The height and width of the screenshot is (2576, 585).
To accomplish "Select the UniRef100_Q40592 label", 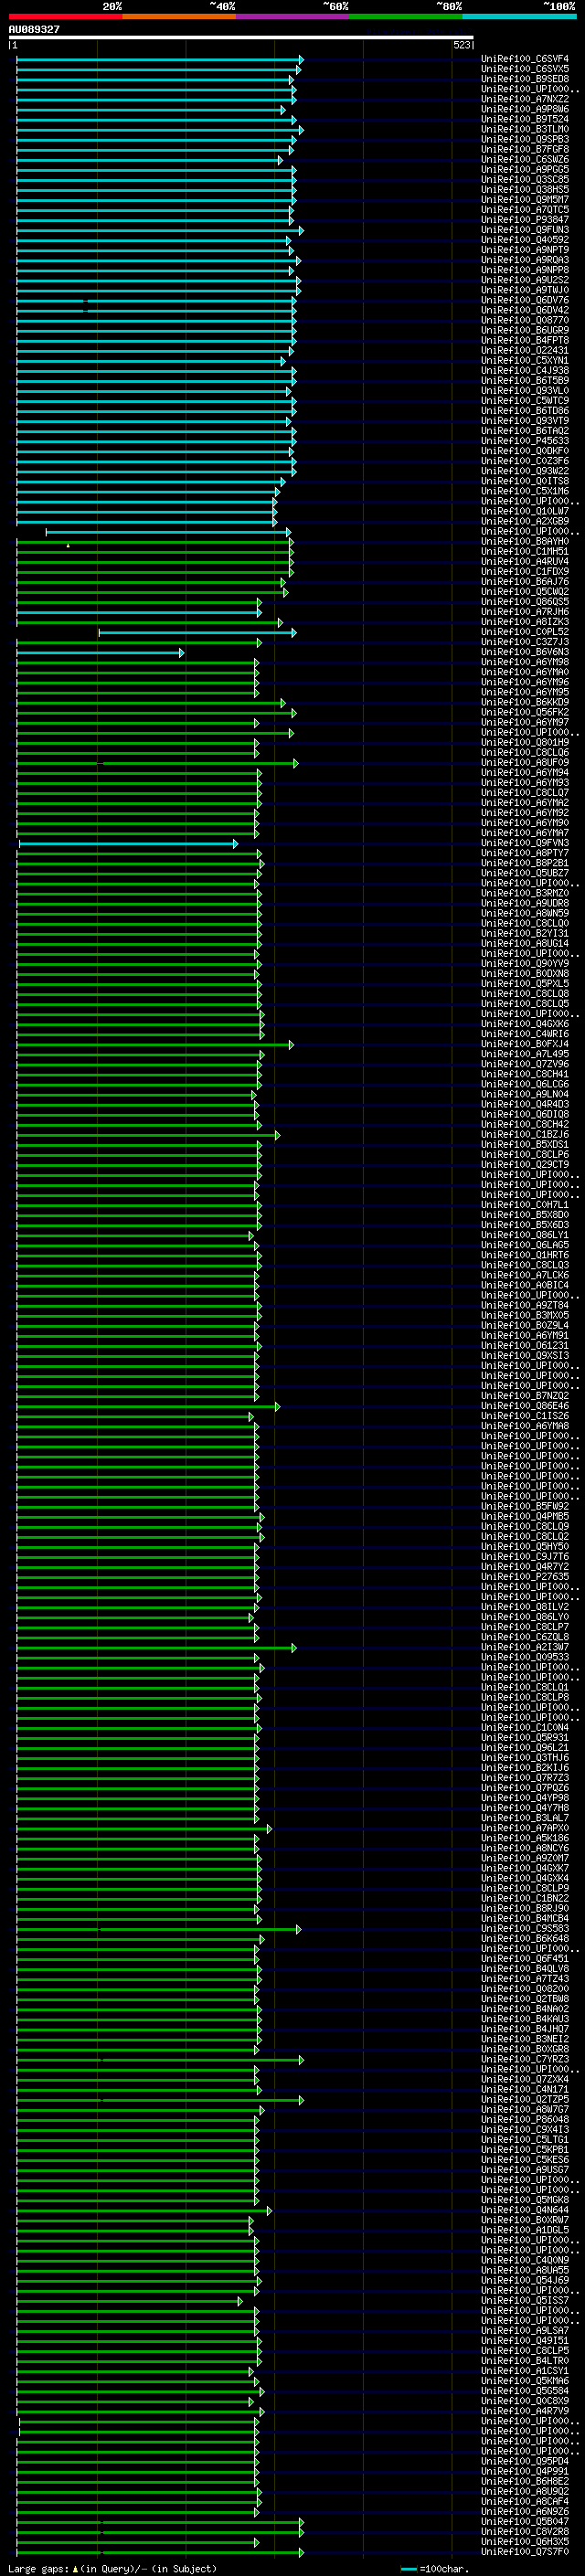I will coord(524,240).
